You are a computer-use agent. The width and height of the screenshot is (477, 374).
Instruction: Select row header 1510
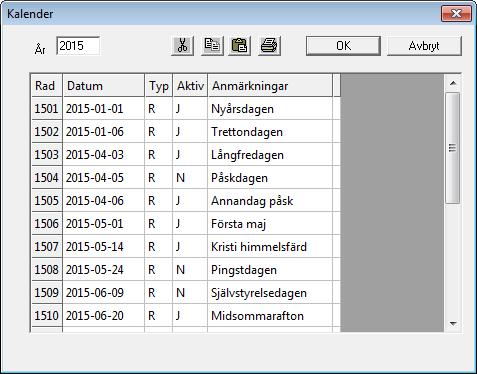click(x=47, y=316)
